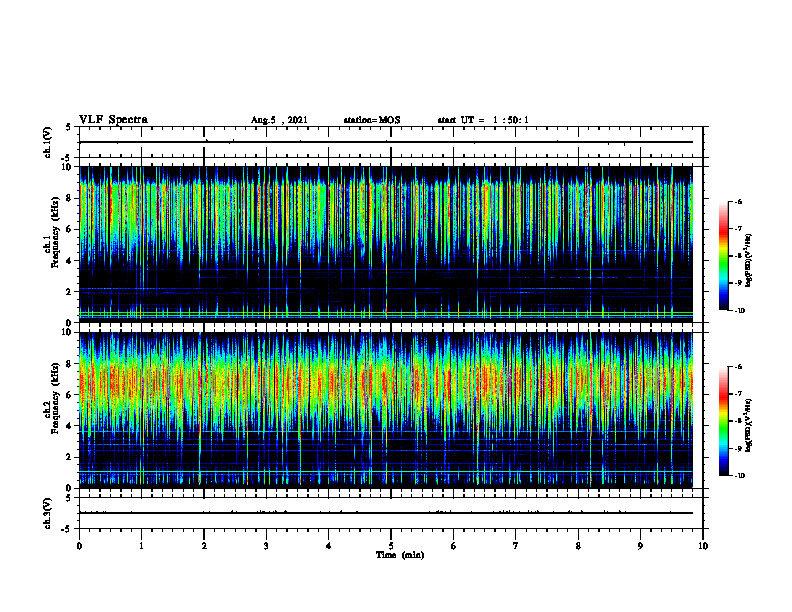Click the time axis tick label '5'
Image resolution: width=792 pixels, height=612 pixels.
click(391, 546)
